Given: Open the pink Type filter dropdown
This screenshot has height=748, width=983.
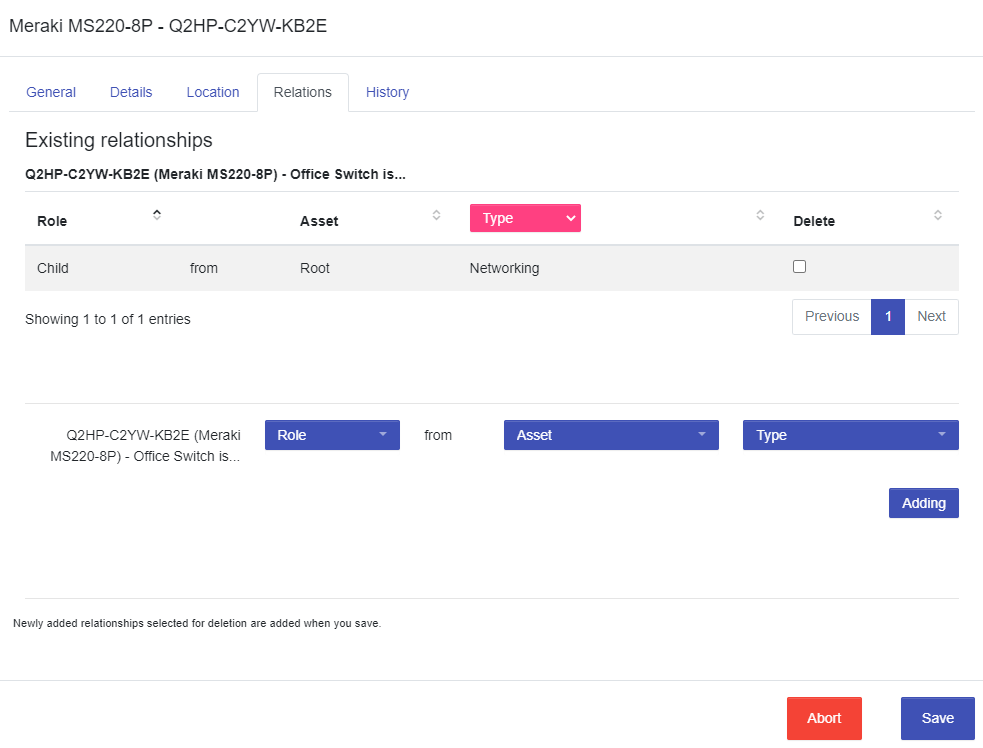Looking at the screenshot, I should tap(525, 218).
